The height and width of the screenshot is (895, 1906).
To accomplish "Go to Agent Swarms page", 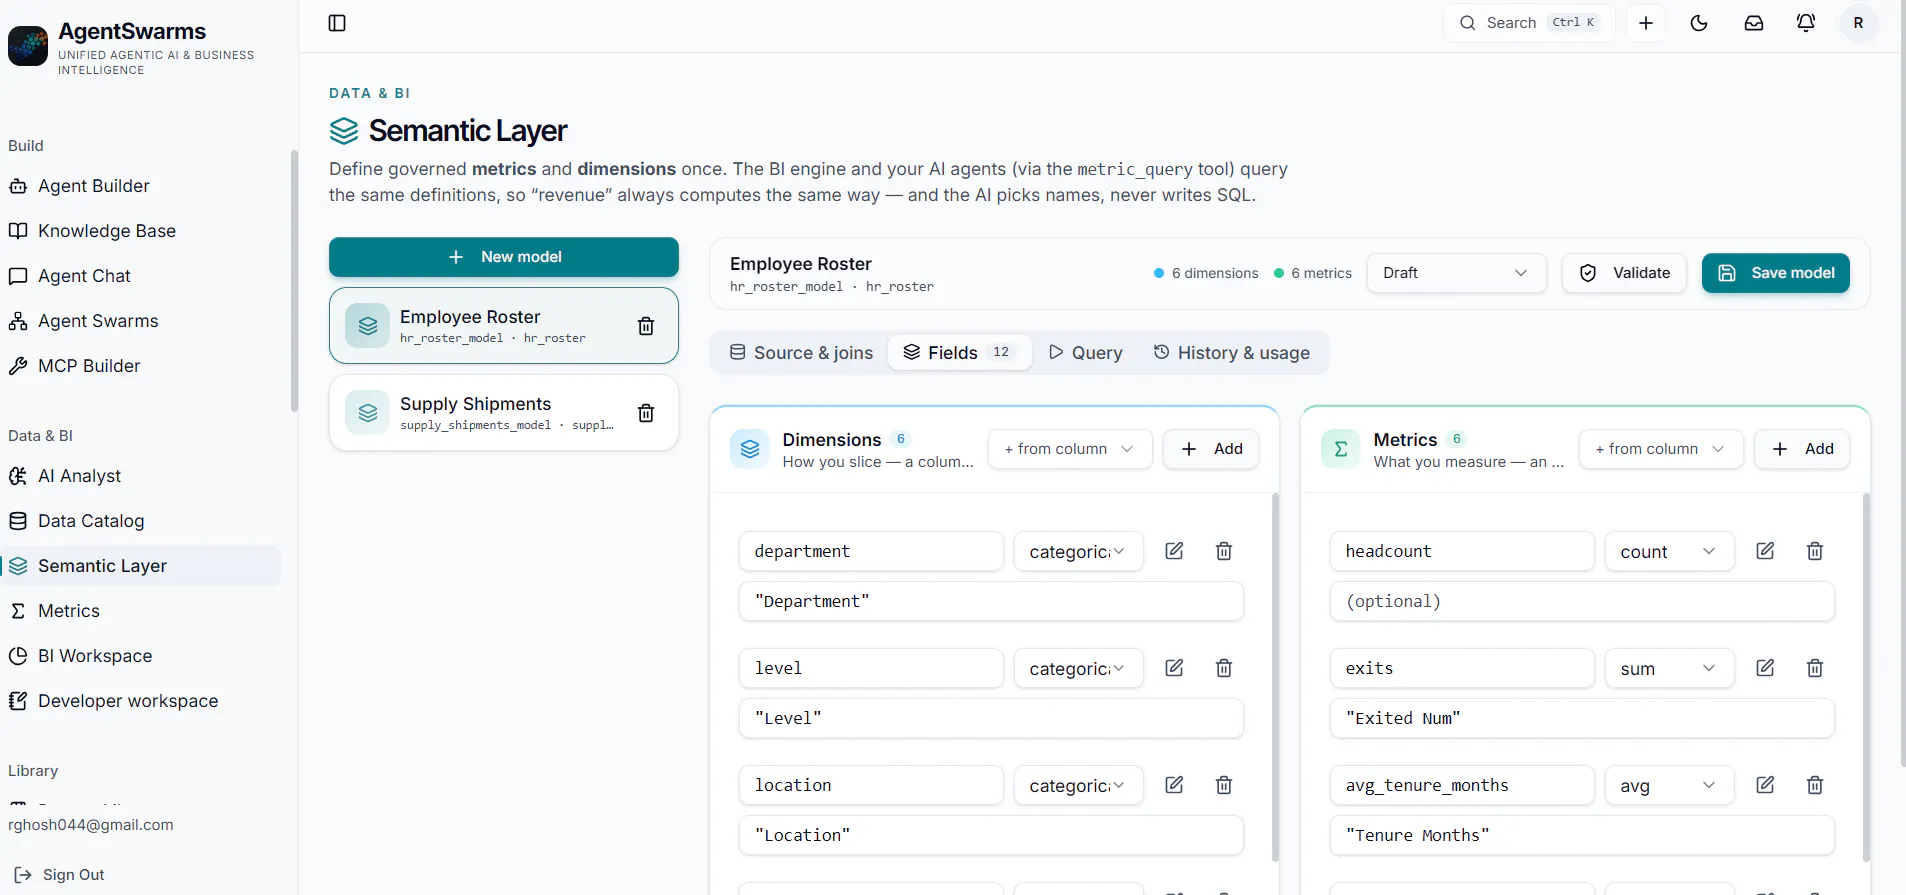I will [x=140, y=321].
